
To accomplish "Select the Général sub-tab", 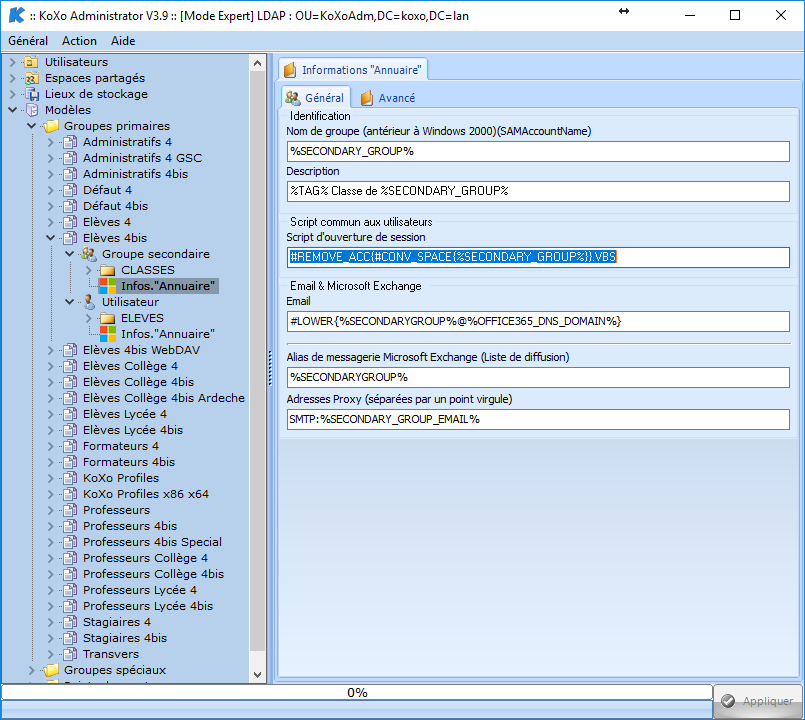I will point(315,97).
